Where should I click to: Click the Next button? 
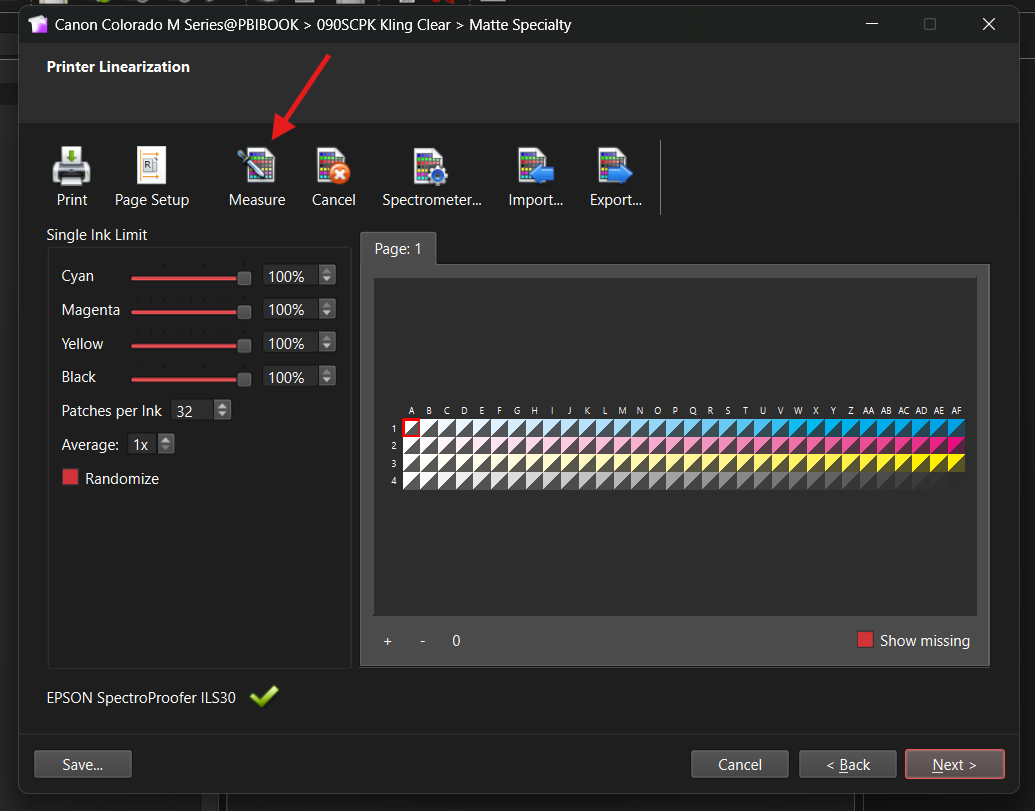(x=954, y=764)
